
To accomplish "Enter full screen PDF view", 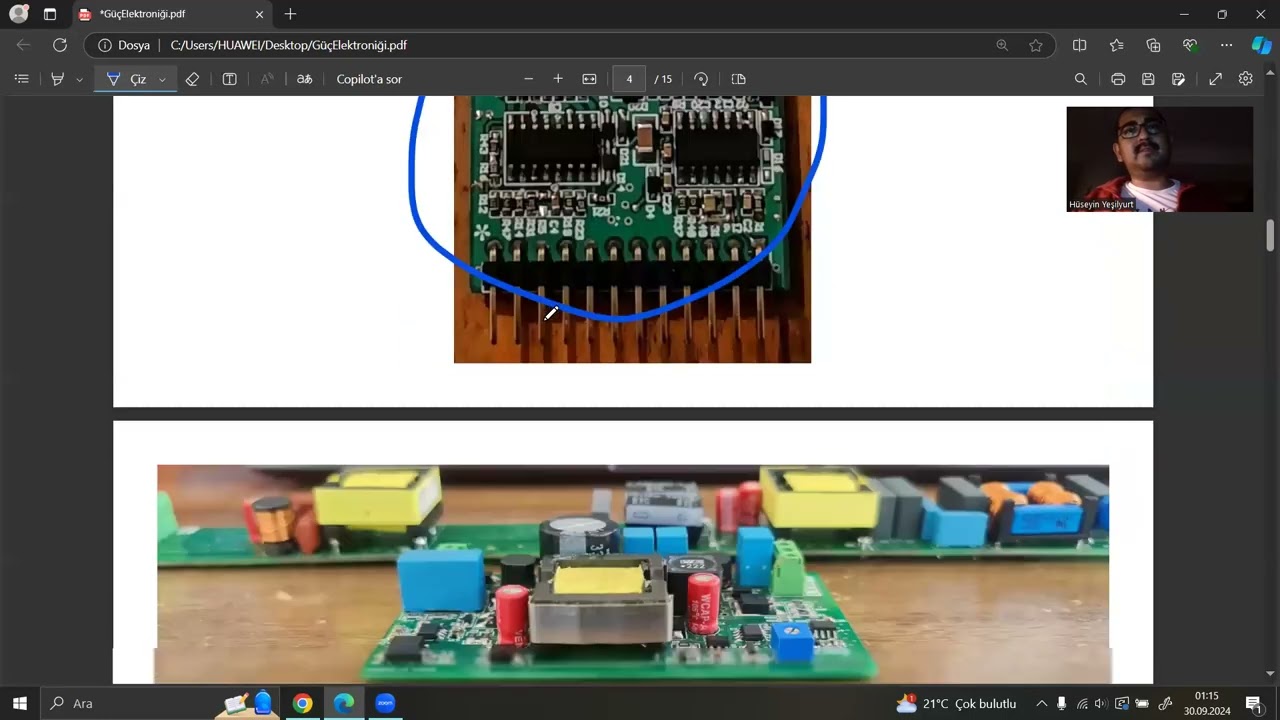I will 1216,79.
